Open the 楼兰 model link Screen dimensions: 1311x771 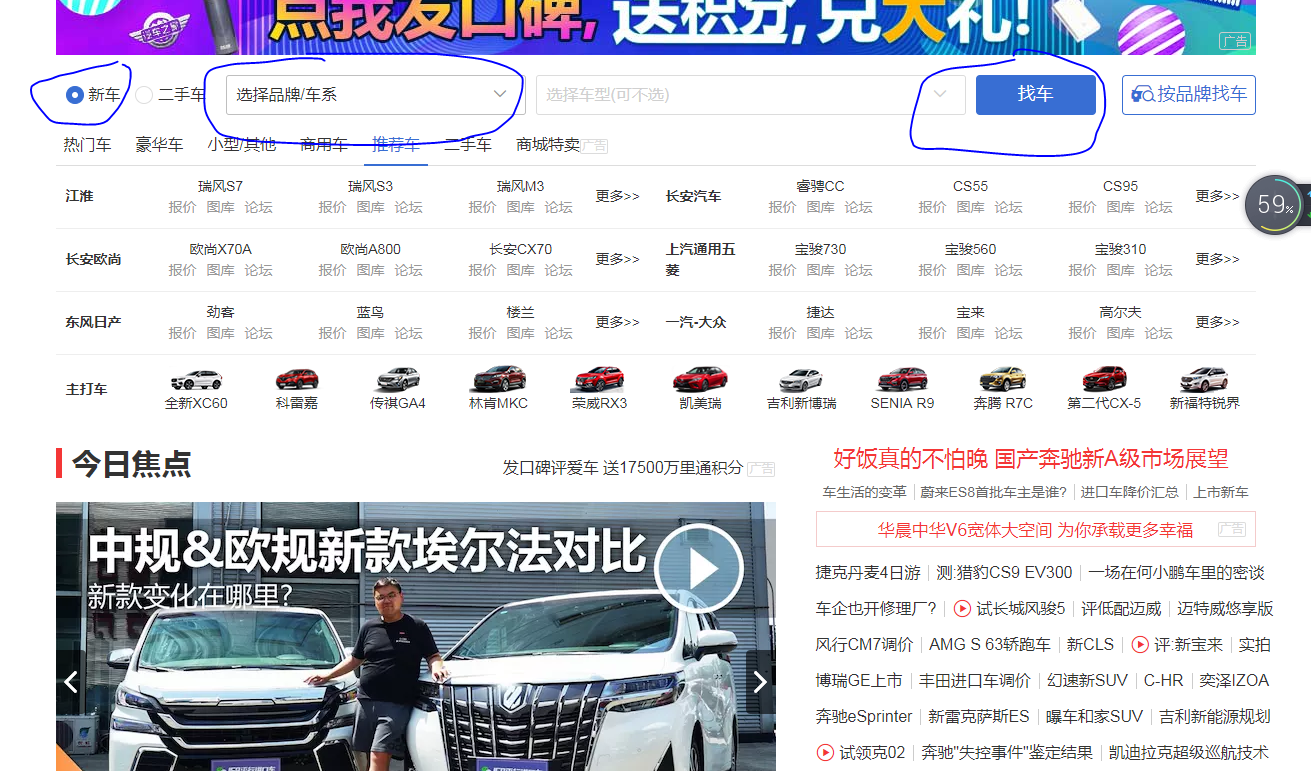coord(520,312)
